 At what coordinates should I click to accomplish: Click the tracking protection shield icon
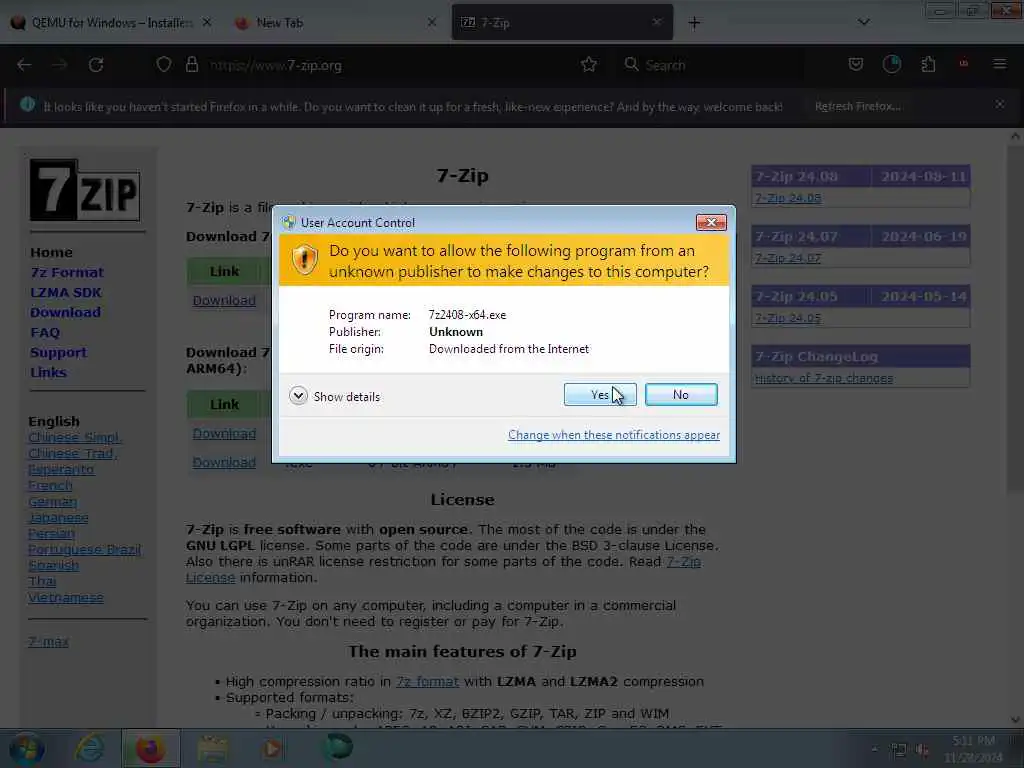164,65
